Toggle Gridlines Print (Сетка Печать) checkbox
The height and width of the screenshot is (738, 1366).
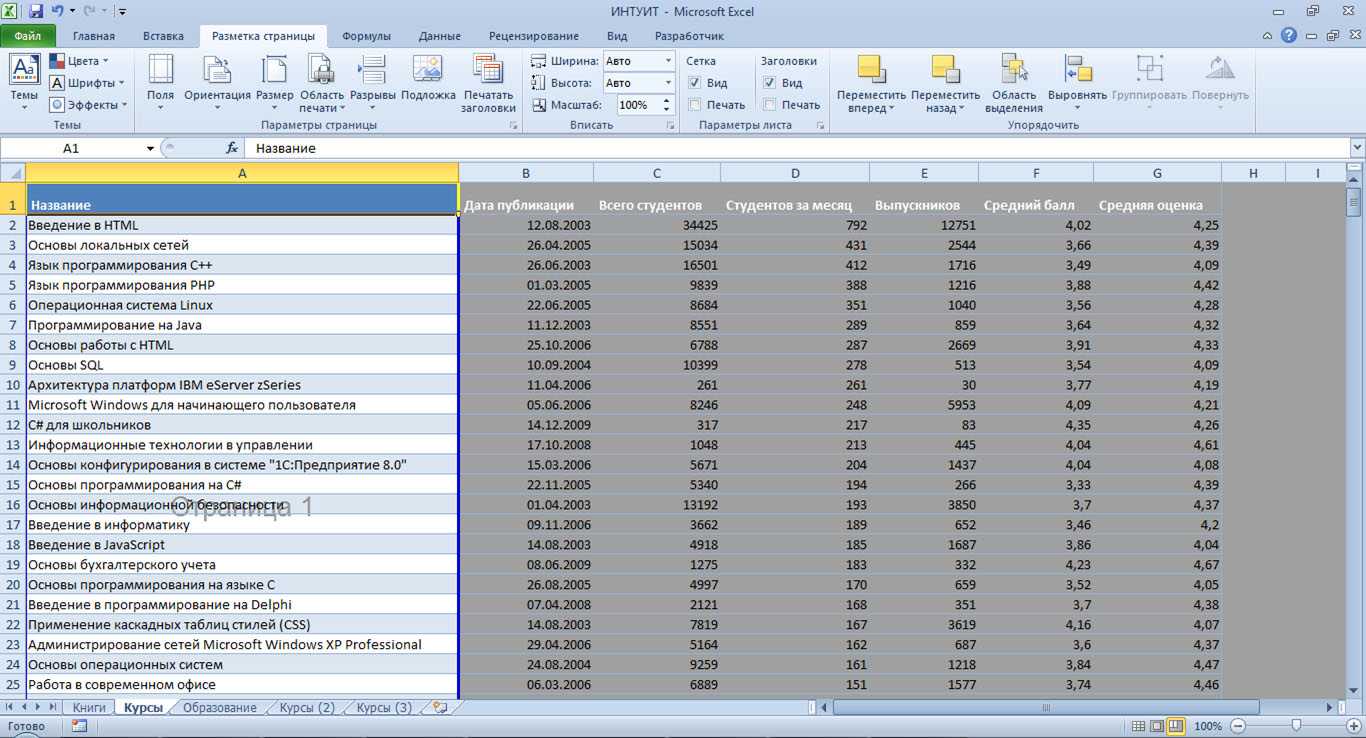(695, 105)
